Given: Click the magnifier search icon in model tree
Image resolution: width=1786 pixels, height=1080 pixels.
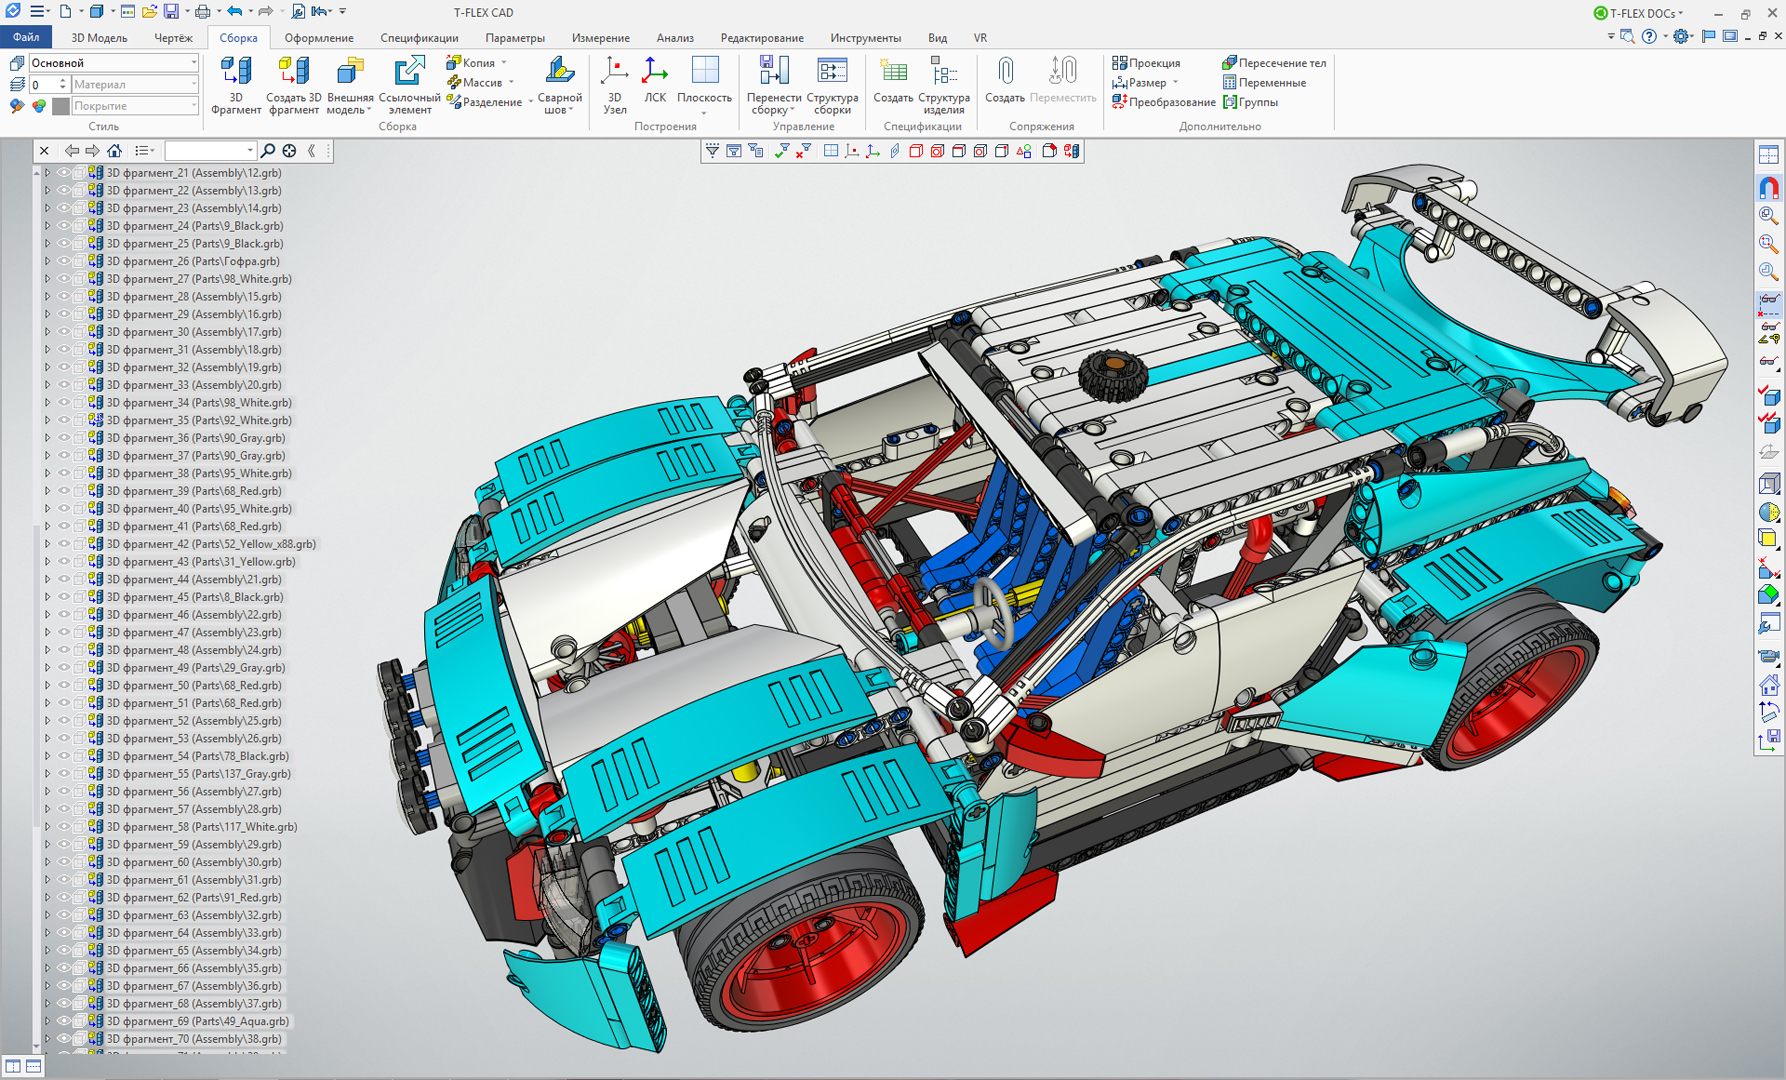Looking at the screenshot, I should click(268, 151).
